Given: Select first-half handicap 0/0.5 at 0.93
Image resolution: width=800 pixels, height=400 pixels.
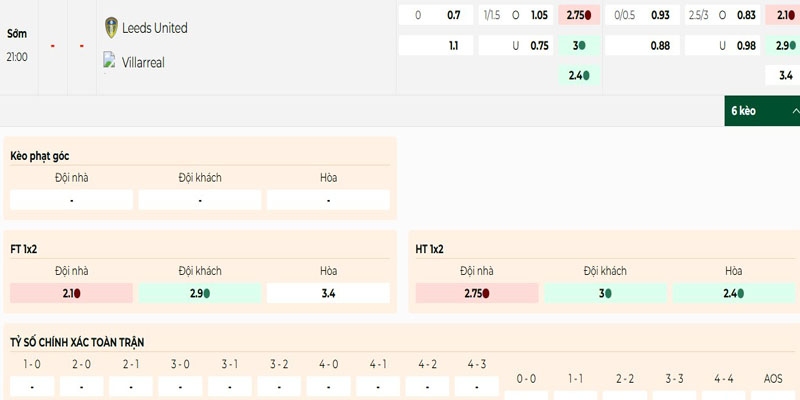Looking at the screenshot, I should point(641,15).
